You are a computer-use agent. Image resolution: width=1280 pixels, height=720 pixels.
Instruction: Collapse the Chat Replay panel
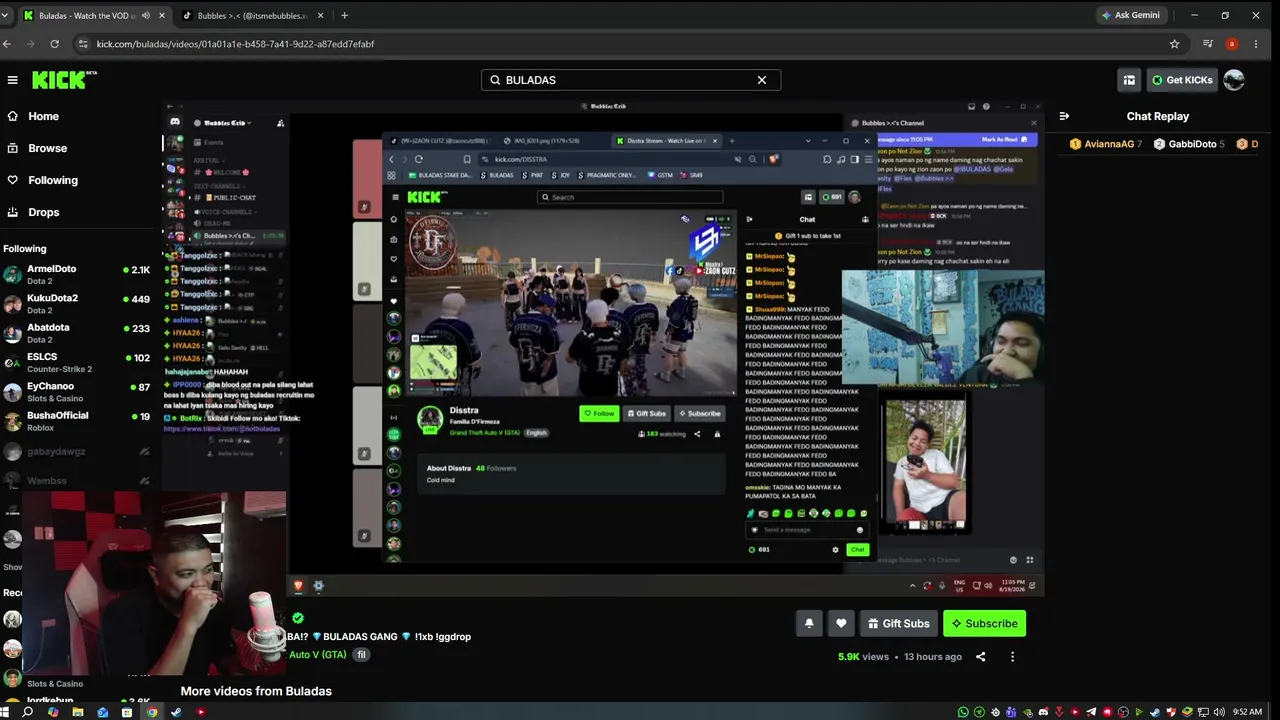click(x=1064, y=116)
